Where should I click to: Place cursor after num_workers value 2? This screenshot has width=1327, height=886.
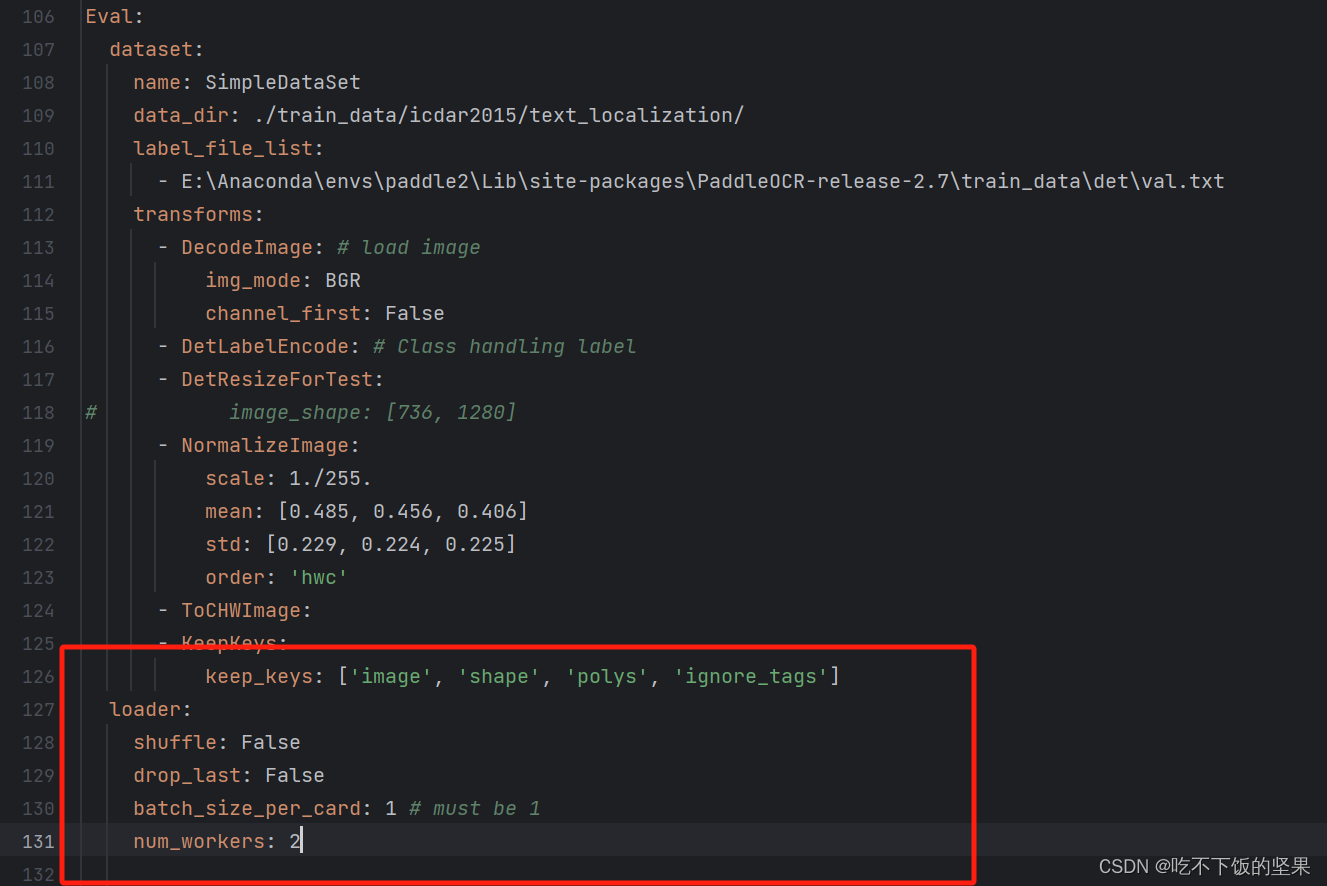tap(301, 841)
